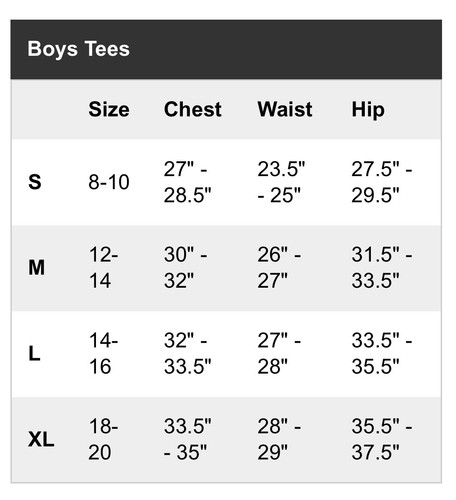Select the Hip column header

point(368,110)
